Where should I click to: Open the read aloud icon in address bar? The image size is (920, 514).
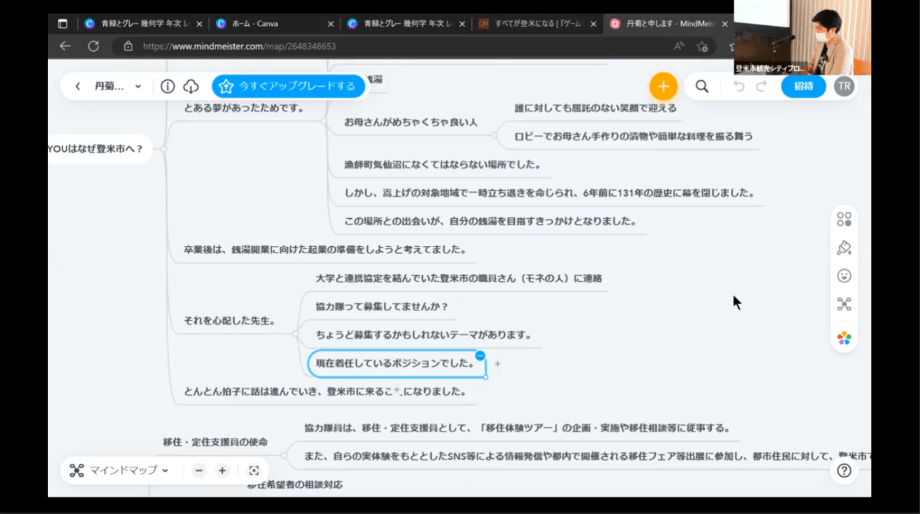click(679, 46)
